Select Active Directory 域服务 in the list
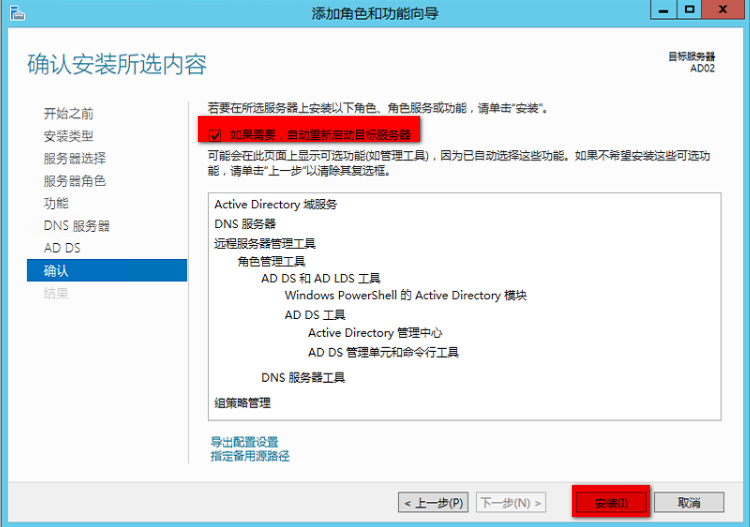 point(276,204)
